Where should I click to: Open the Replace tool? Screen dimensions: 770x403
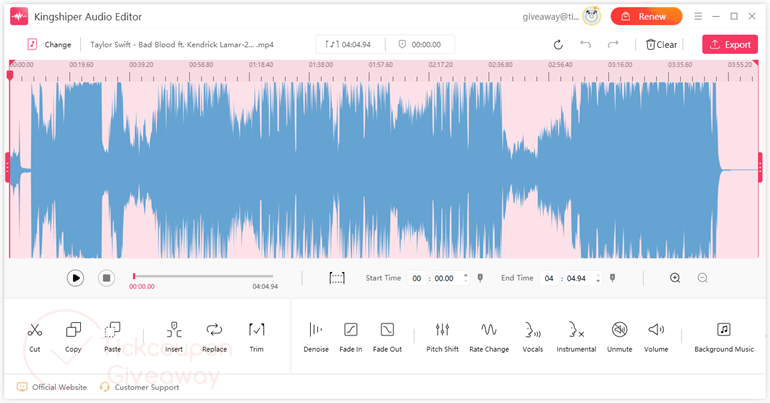pos(215,337)
